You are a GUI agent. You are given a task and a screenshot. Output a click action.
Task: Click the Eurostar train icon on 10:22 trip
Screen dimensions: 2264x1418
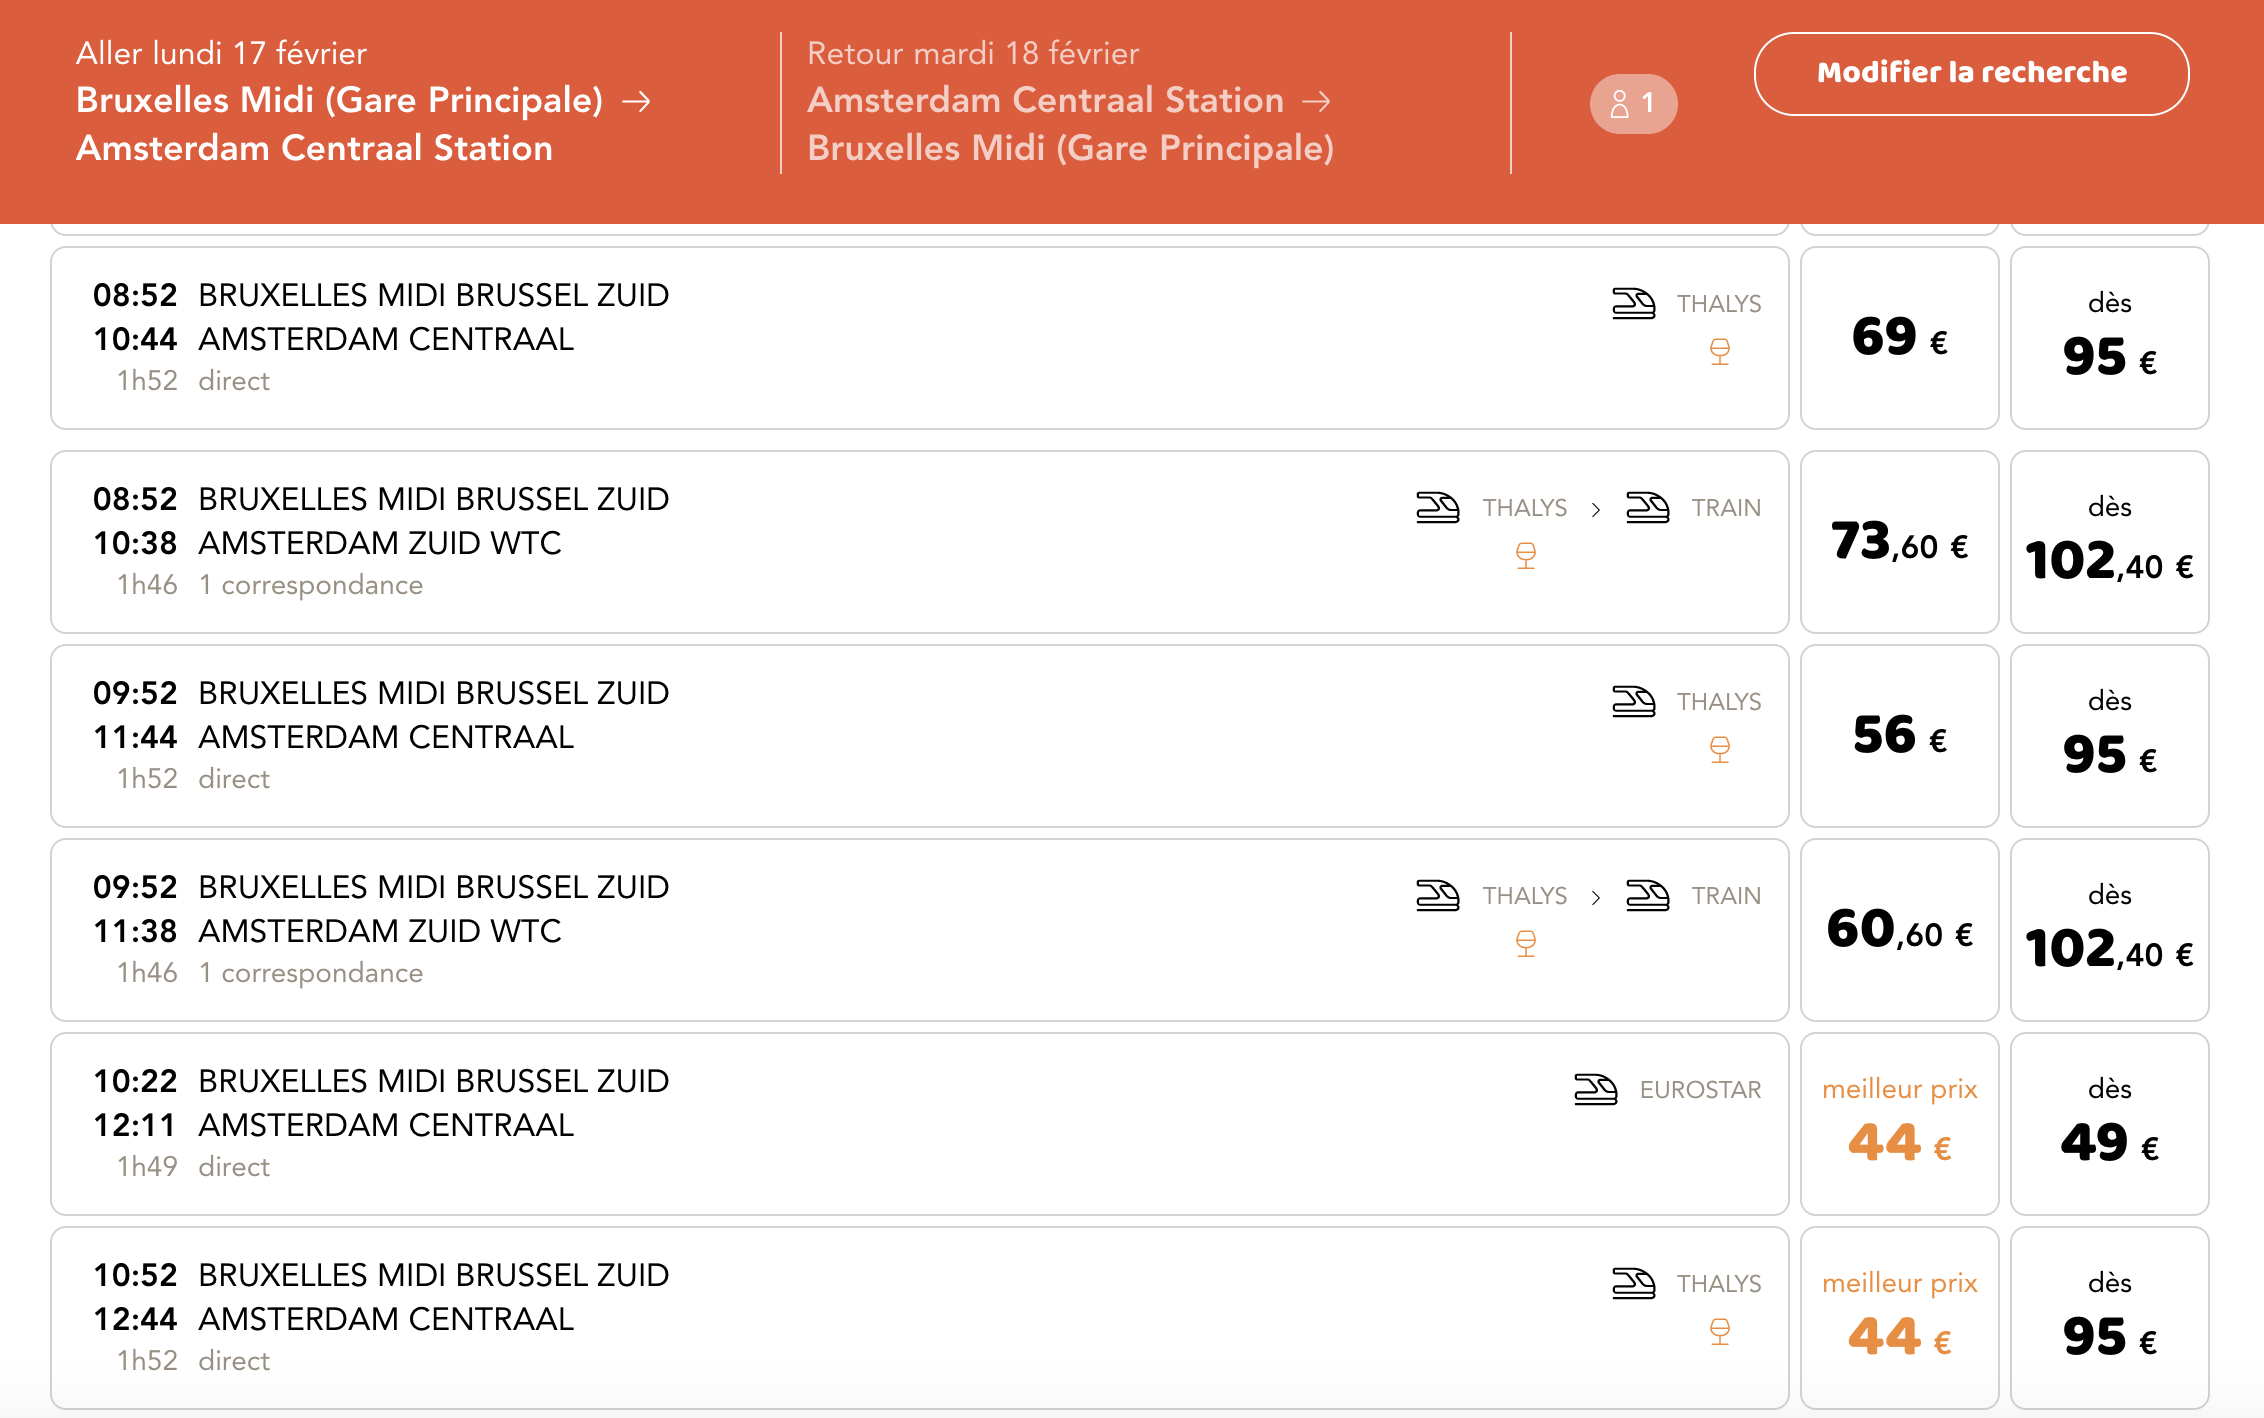pyautogui.click(x=1595, y=1089)
